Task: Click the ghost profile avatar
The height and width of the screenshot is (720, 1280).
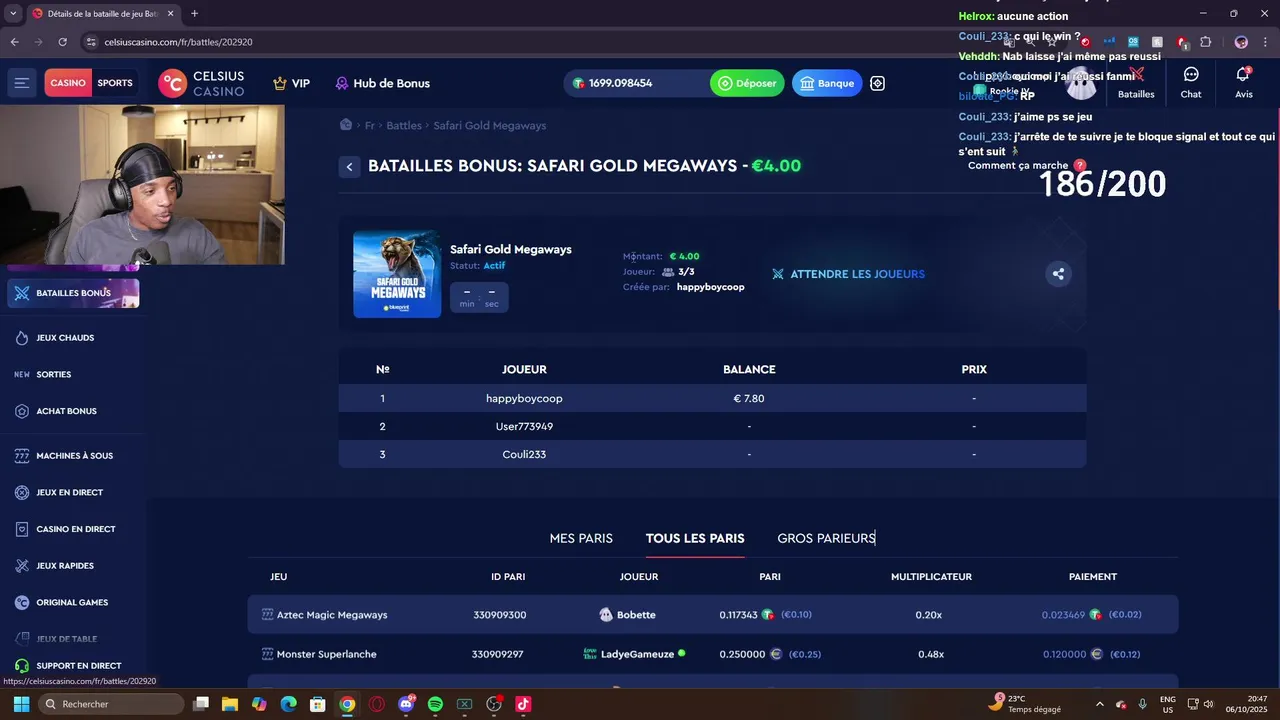Action: [x=1081, y=85]
